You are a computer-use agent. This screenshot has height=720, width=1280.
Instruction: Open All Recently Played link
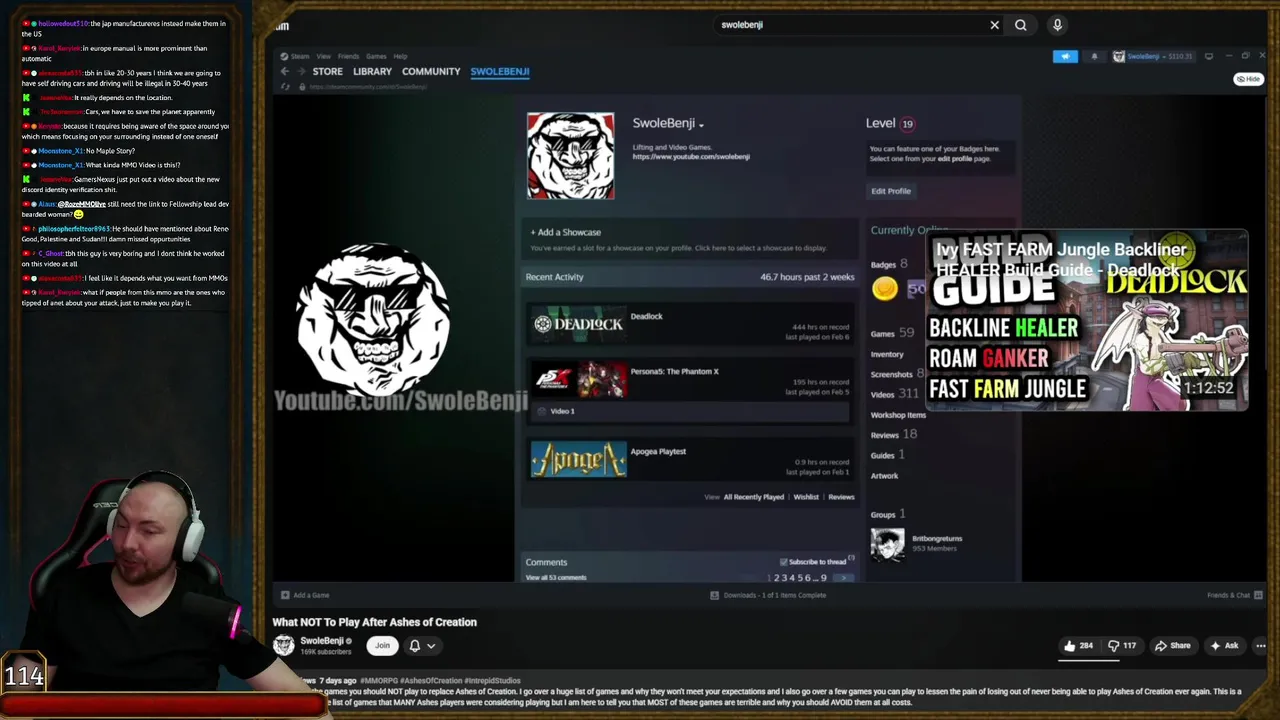pos(753,497)
